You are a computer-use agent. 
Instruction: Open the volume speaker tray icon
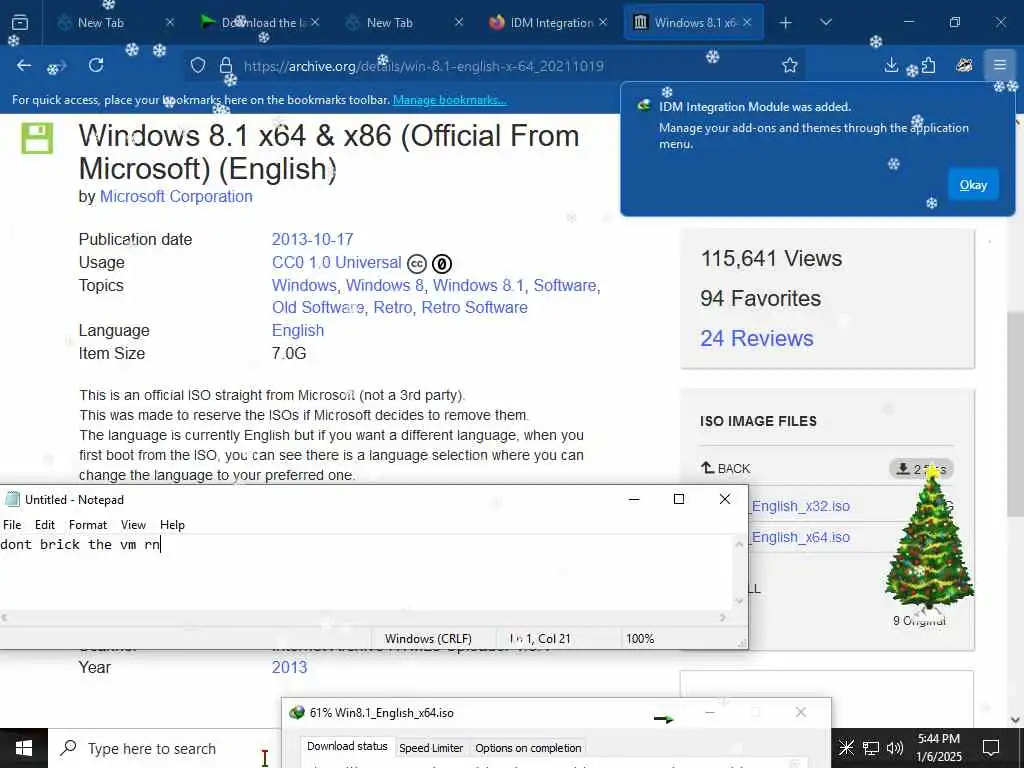[x=895, y=748]
